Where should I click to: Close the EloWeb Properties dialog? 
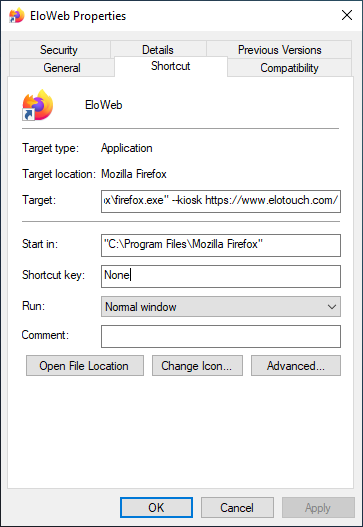point(347,15)
